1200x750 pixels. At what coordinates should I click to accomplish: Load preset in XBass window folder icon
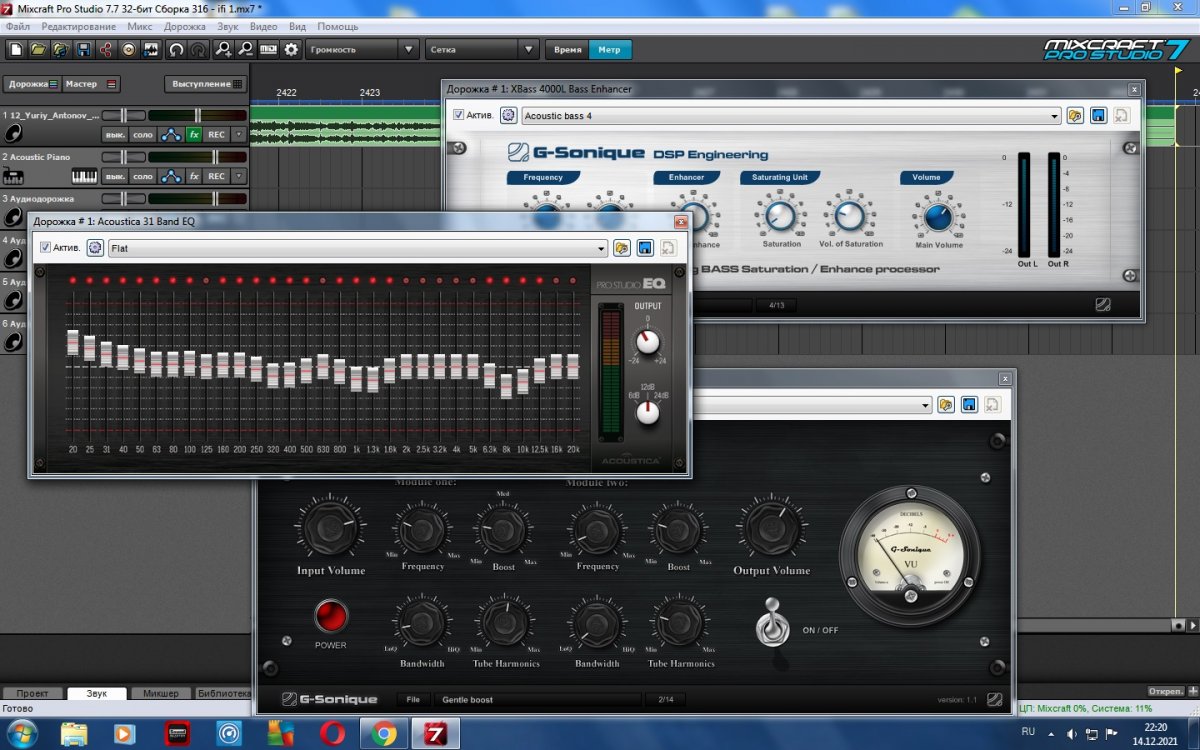[1075, 116]
